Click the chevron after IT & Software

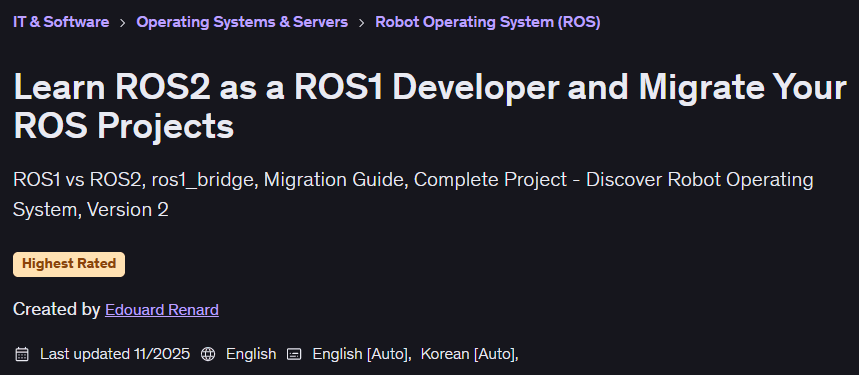click(x=123, y=23)
